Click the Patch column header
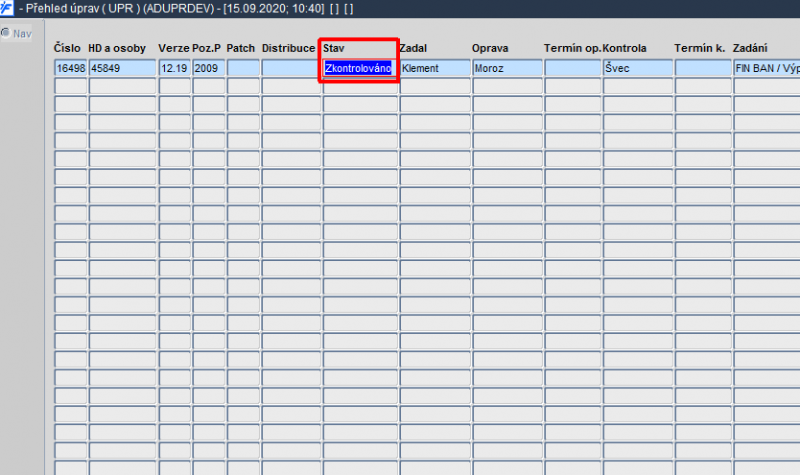The image size is (800, 475). point(241,48)
